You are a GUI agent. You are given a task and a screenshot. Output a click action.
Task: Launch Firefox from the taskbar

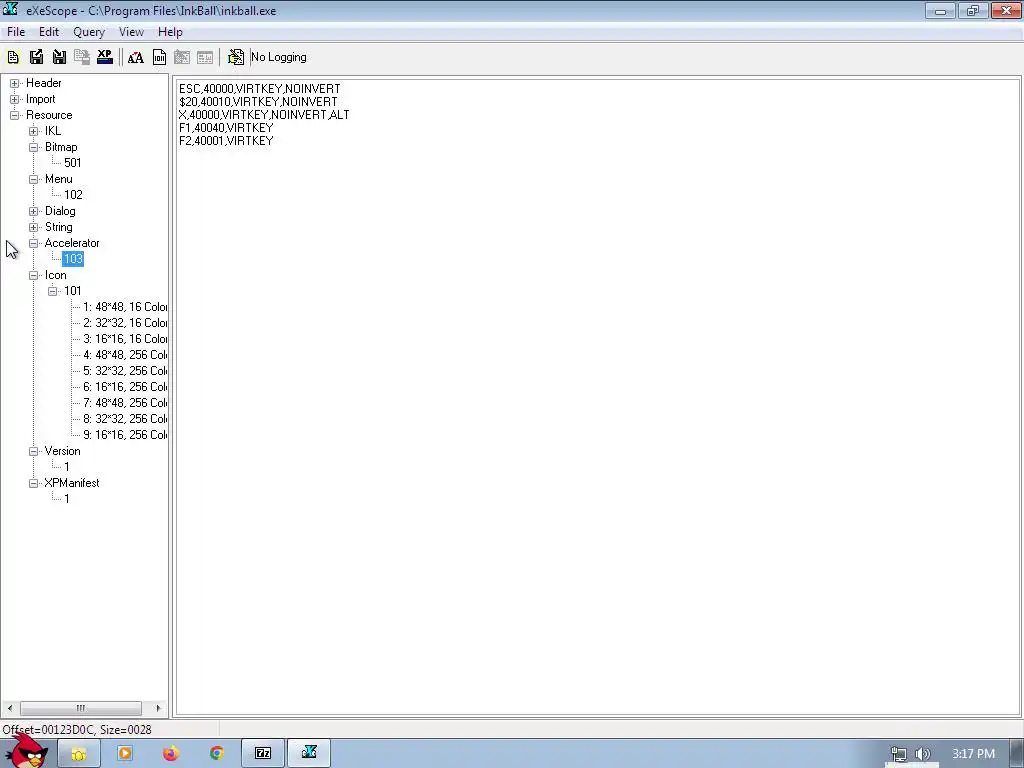[x=171, y=754]
